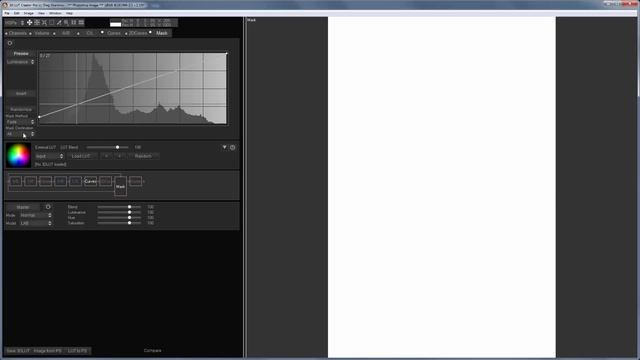
Task: Select the bottom-left curve control point
Action: [x=39, y=117]
